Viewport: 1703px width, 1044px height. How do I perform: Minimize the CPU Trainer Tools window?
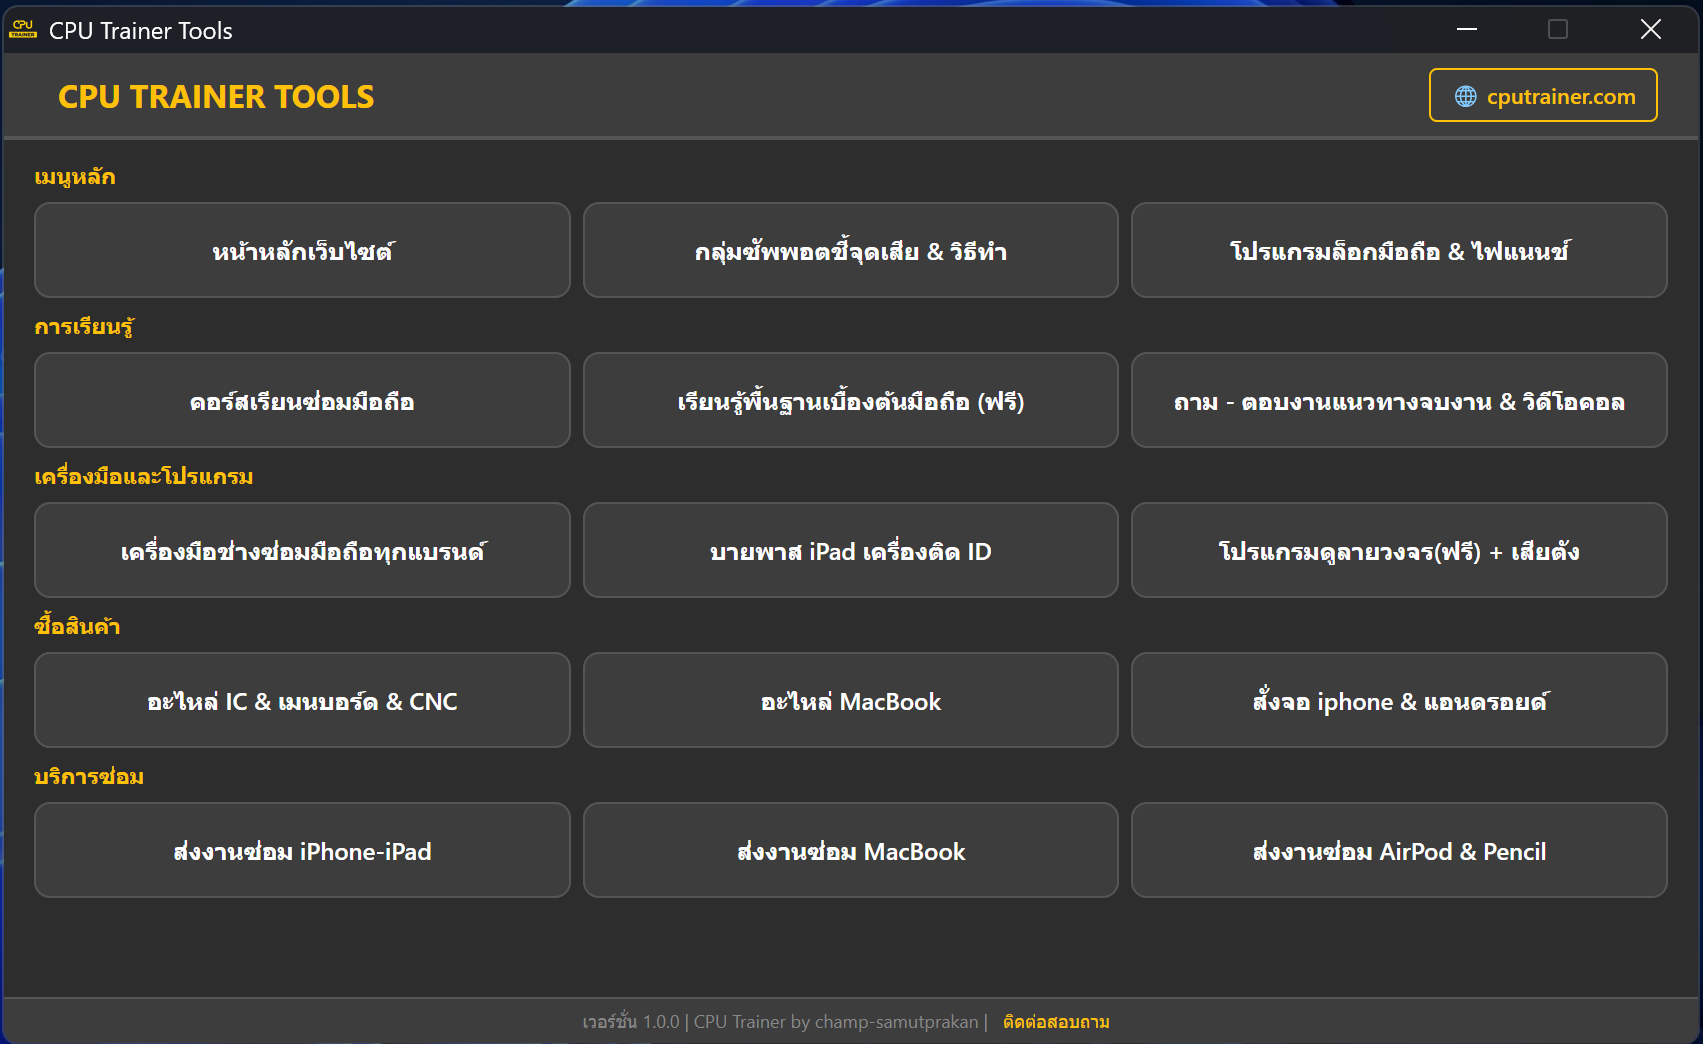click(x=1465, y=29)
